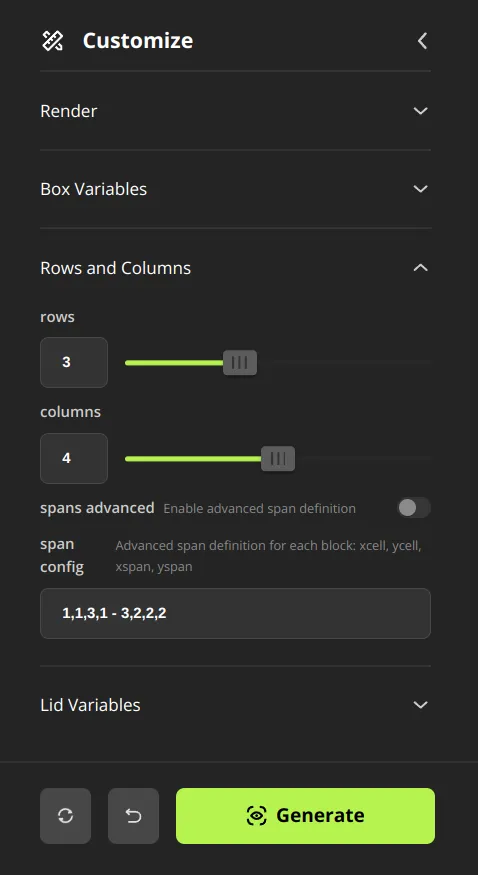The height and width of the screenshot is (875, 478).
Task: Open the Box Variables section header
Action: tap(235, 189)
